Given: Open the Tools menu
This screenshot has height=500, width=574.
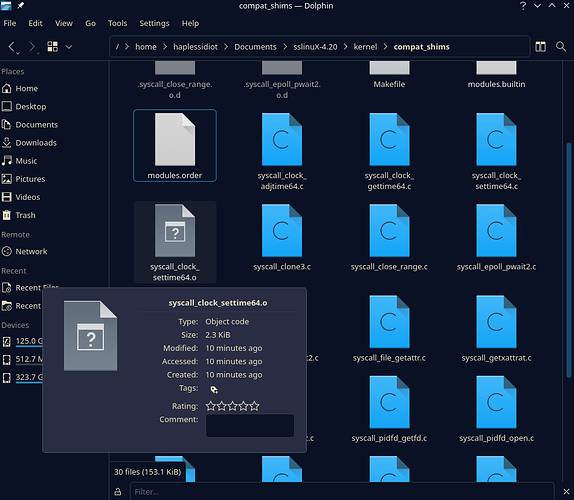Looking at the screenshot, I should coord(118,23).
